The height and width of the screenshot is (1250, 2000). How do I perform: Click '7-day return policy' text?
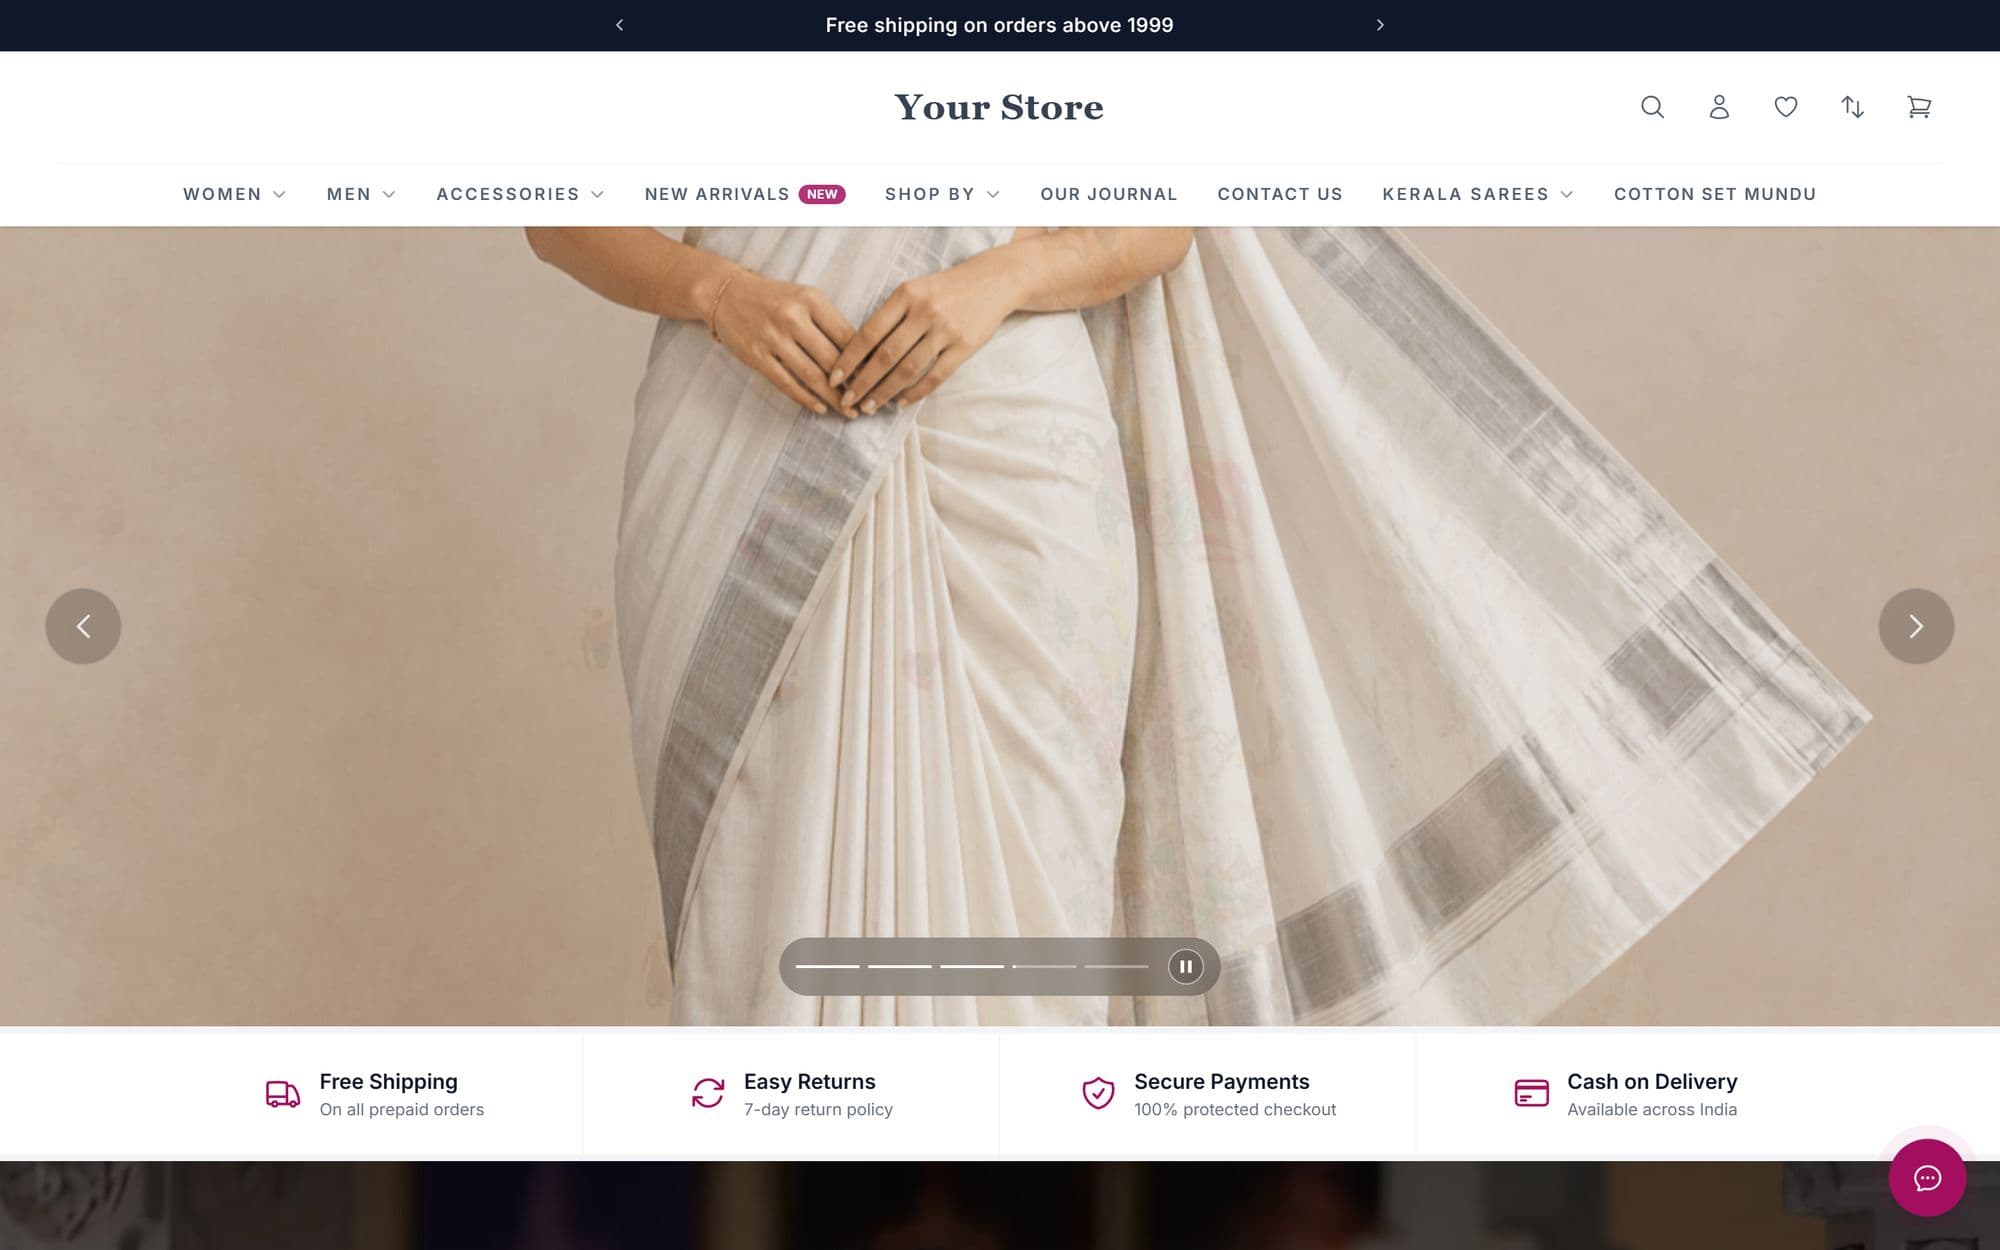818,1110
